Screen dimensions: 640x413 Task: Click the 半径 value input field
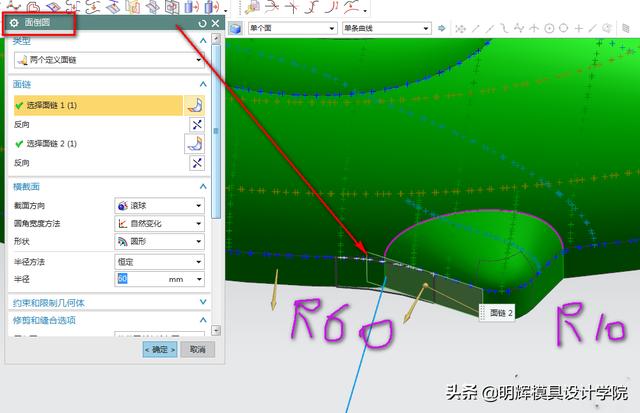coord(141,279)
